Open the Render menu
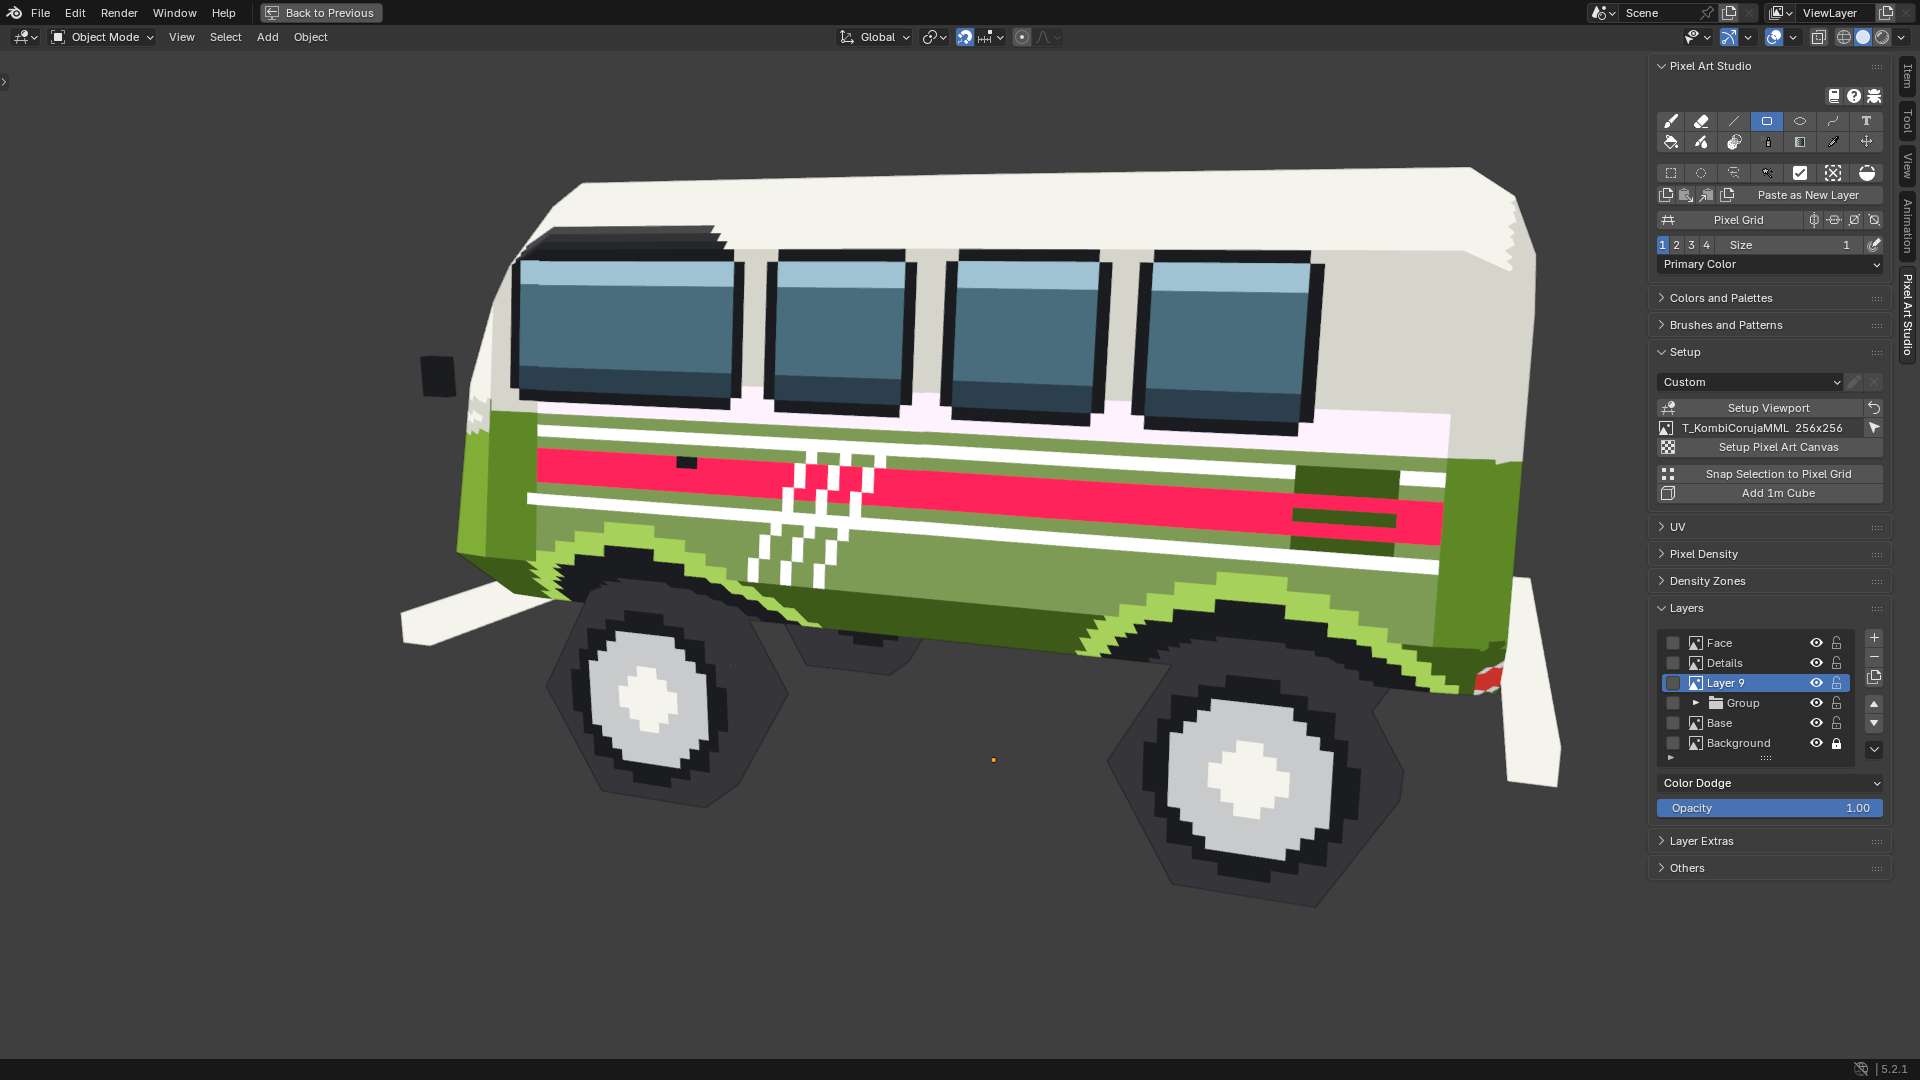Viewport: 1920px width, 1080px height. coord(119,13)
